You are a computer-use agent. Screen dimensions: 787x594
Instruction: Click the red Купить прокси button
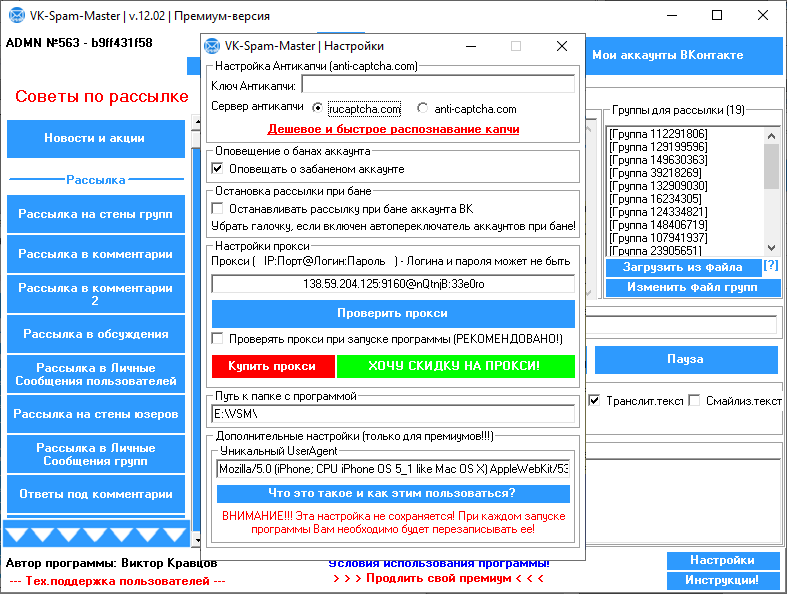point(272,366)
